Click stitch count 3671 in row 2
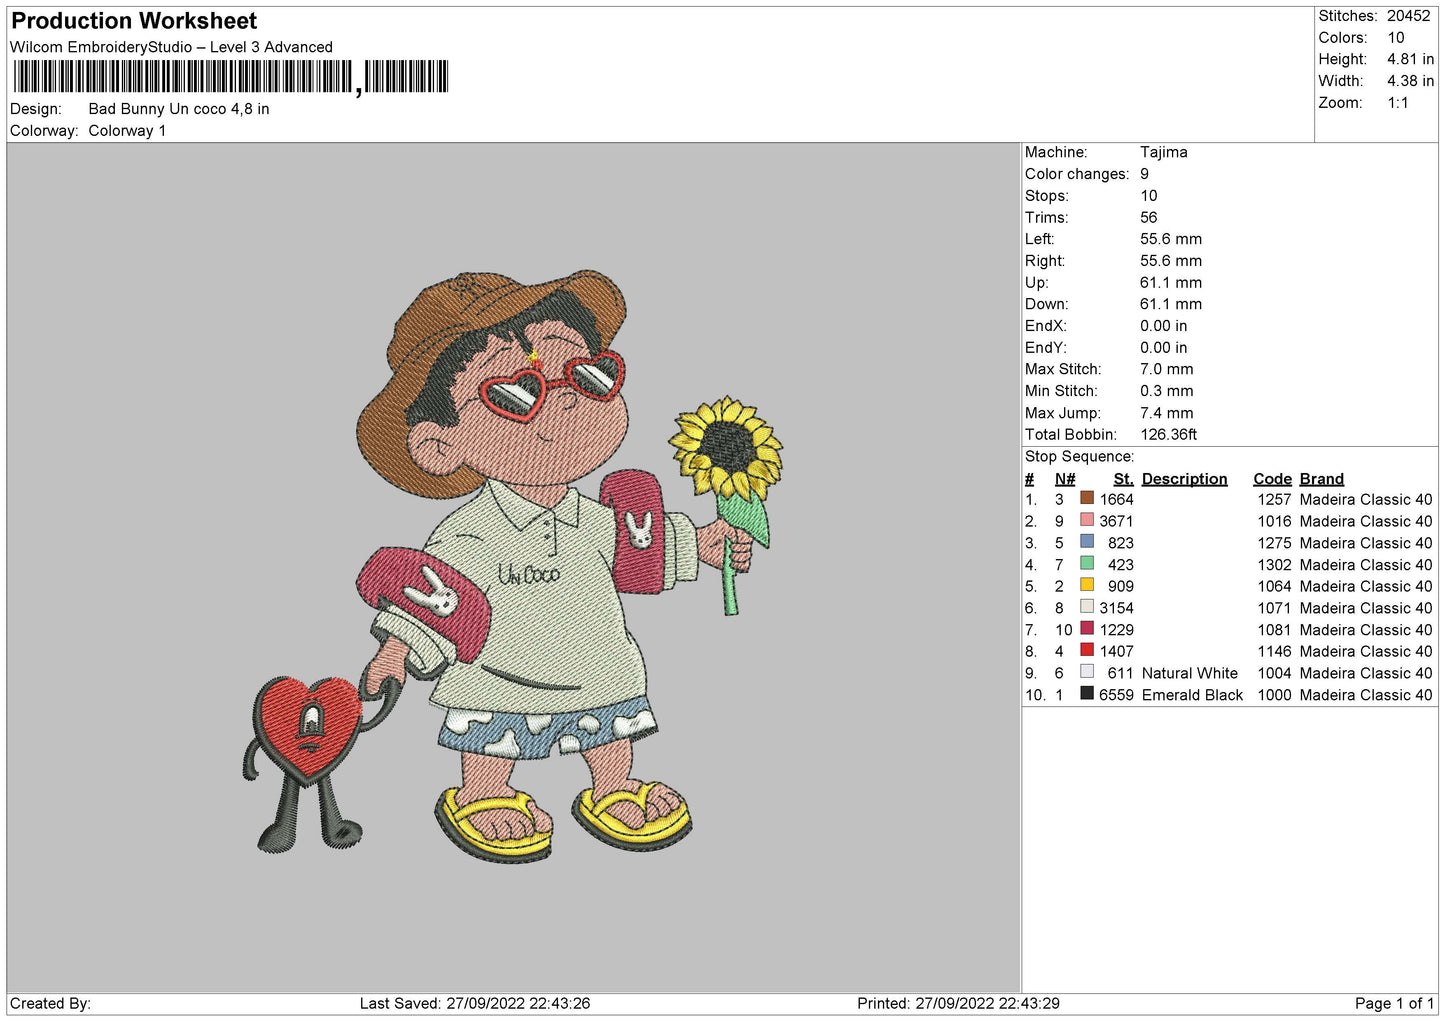This screenshot has height=1021, width=1445. [1117, 521]
